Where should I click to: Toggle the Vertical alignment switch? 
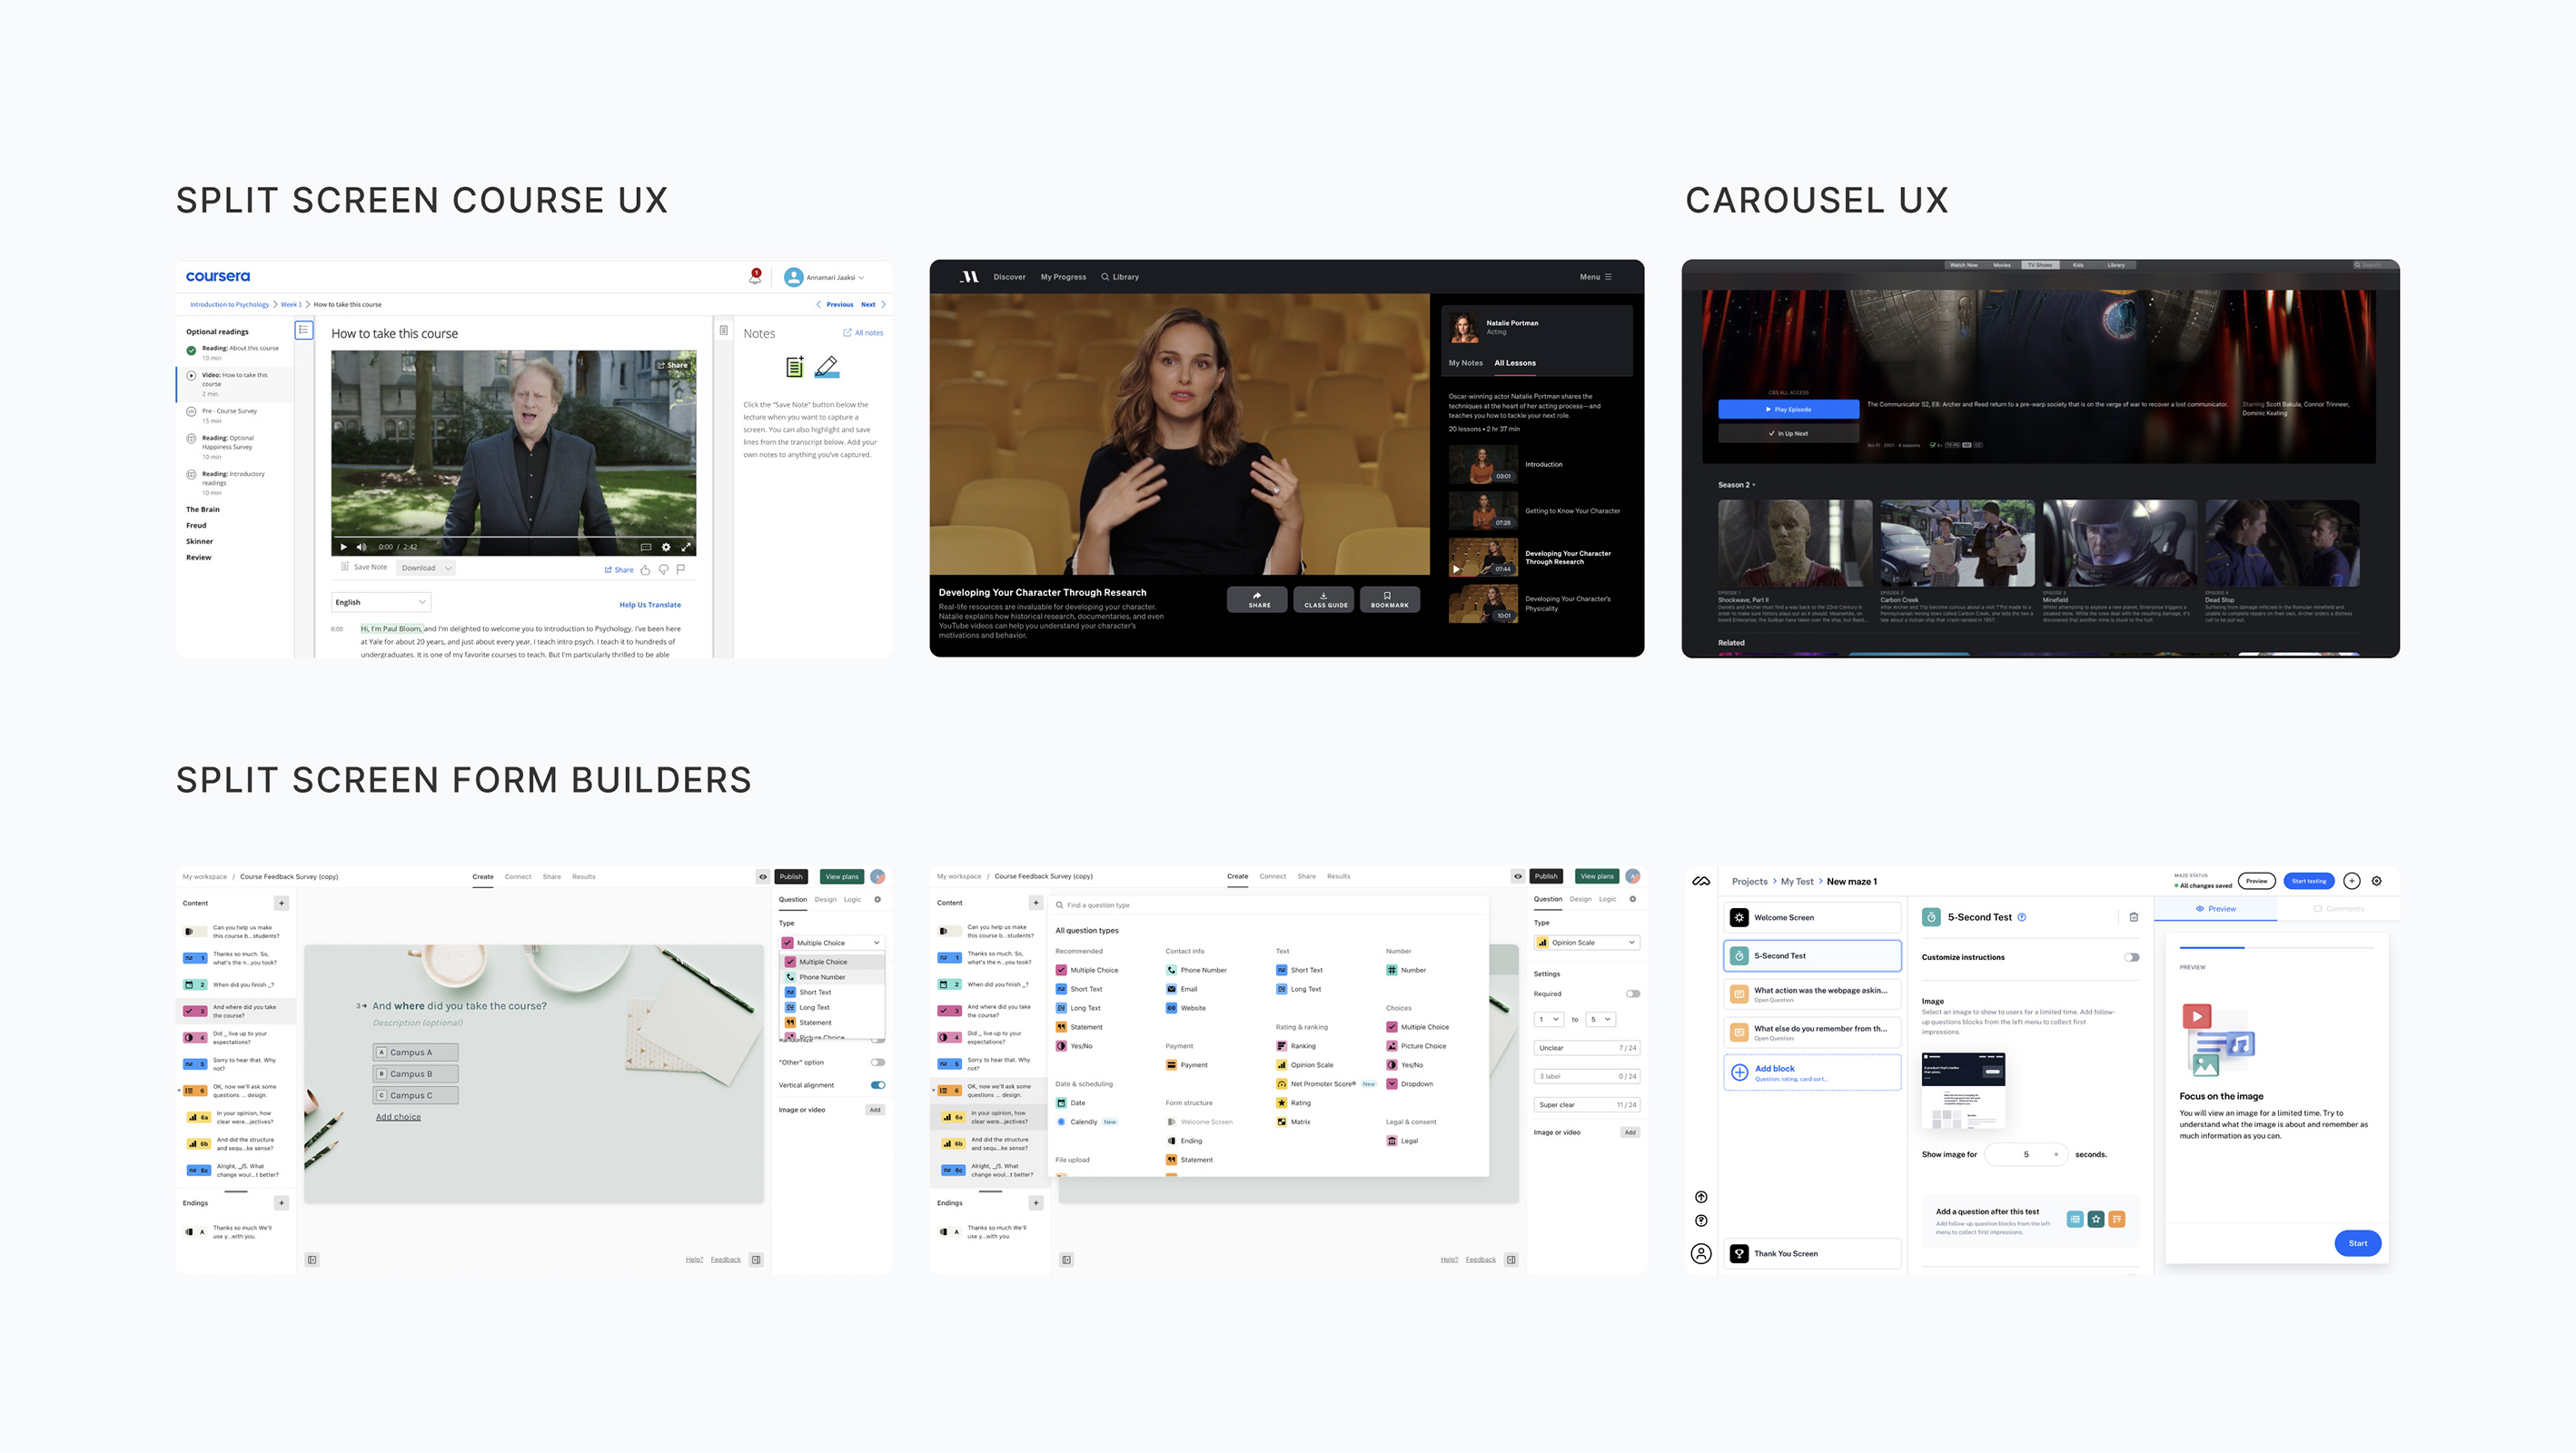pyautogui.click(x=877, y=1085)
